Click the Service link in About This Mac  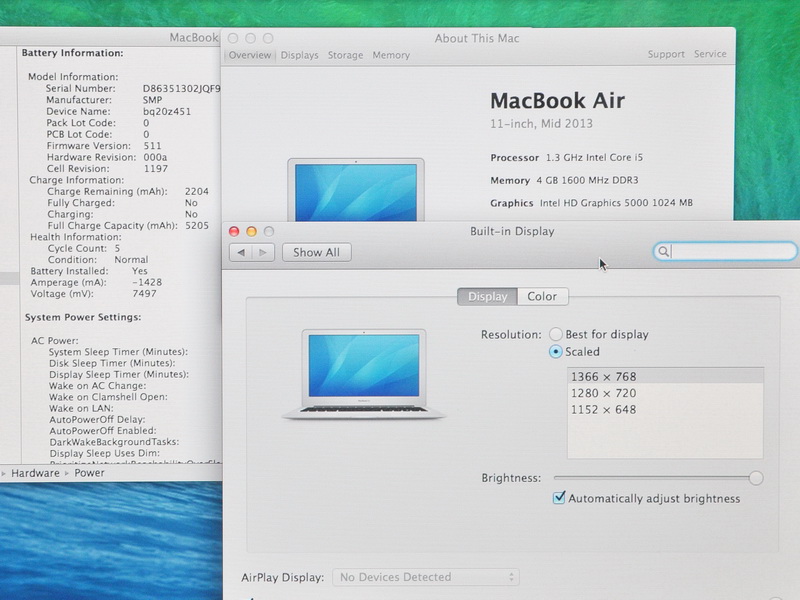pos(710,54)
